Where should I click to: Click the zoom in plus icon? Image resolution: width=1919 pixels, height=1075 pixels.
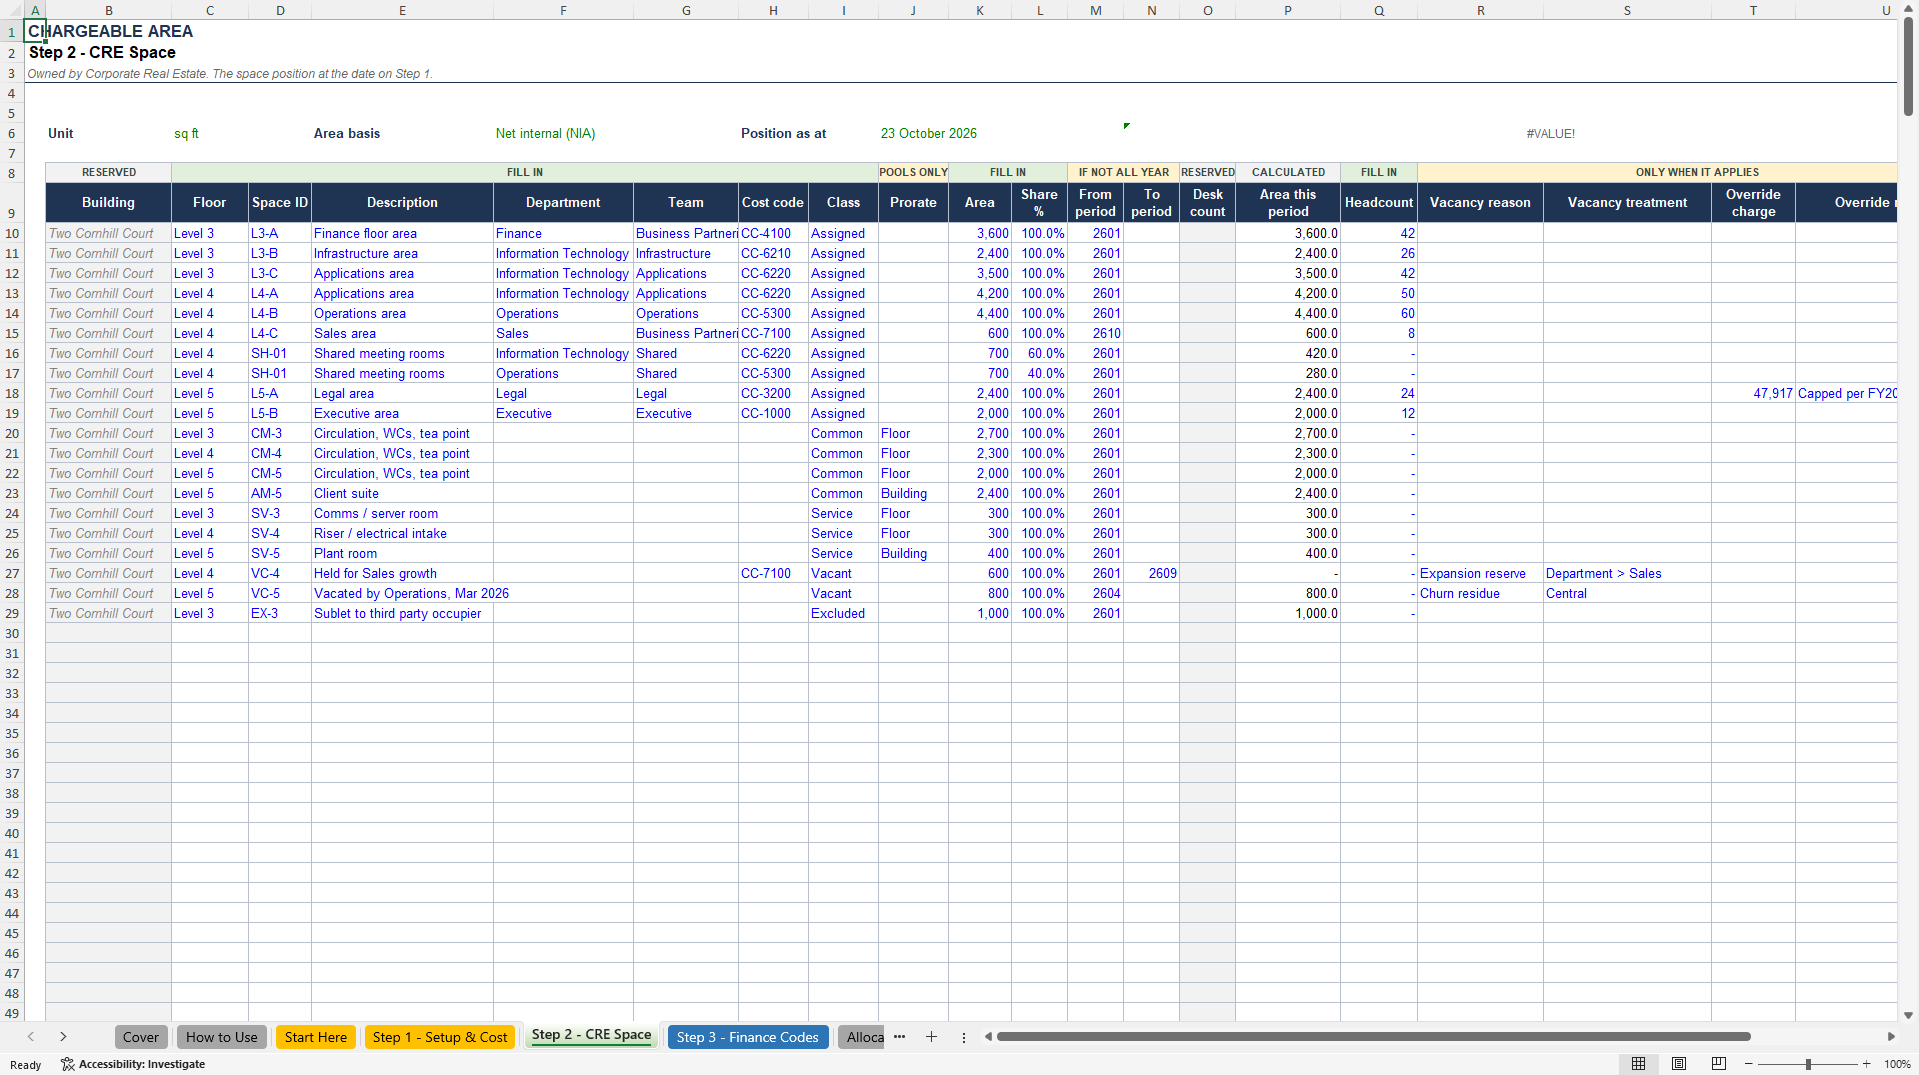[x=1866, y=1064]
